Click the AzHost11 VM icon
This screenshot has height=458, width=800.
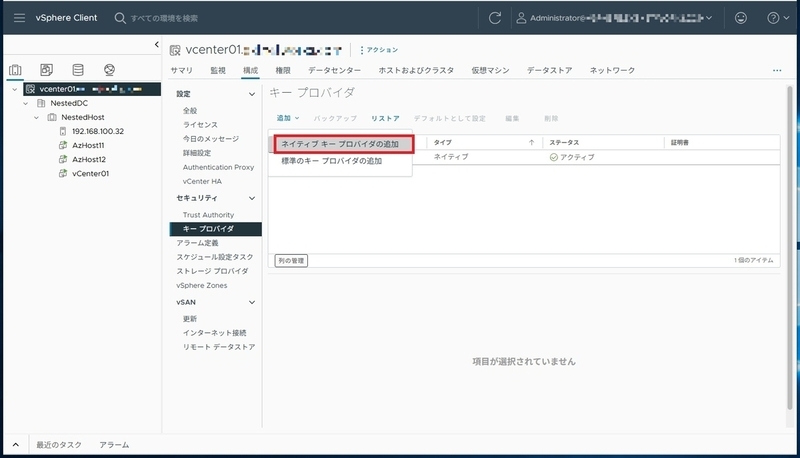coord(63,145)
